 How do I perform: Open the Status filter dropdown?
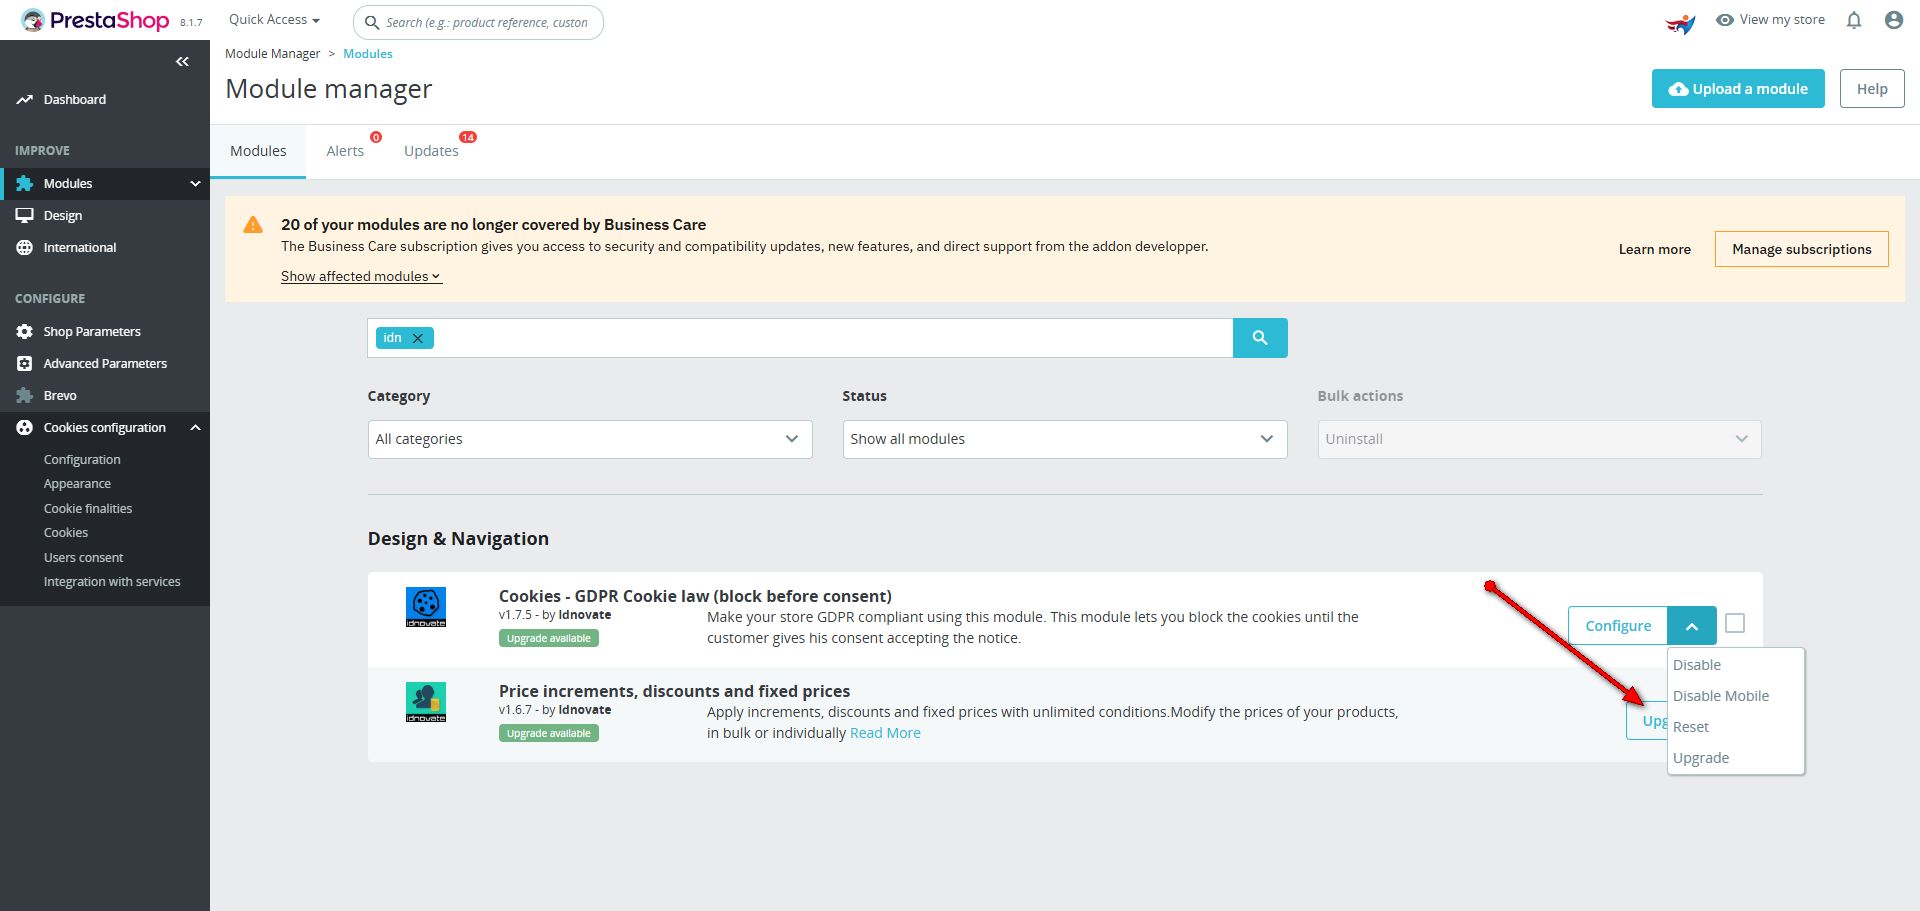coord(1064,439)
